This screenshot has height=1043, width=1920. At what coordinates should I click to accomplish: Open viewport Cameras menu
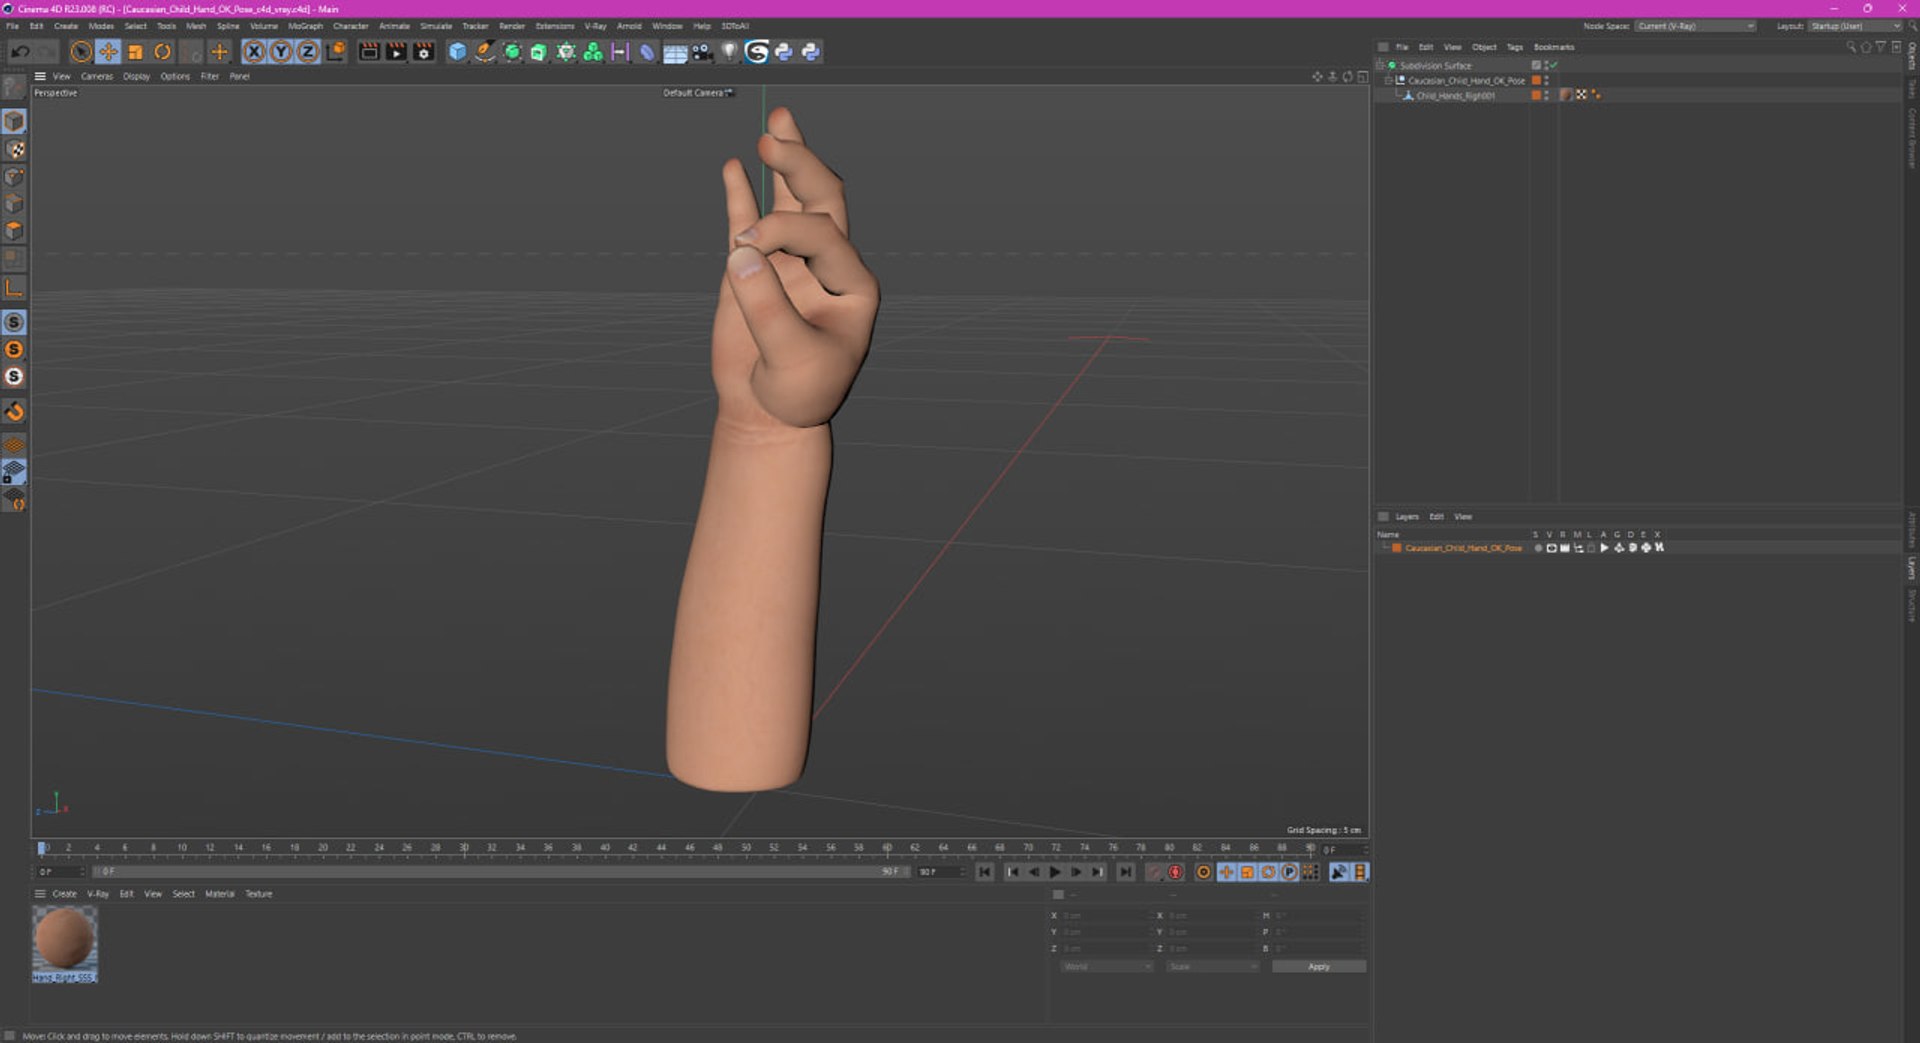pos(97,76)
